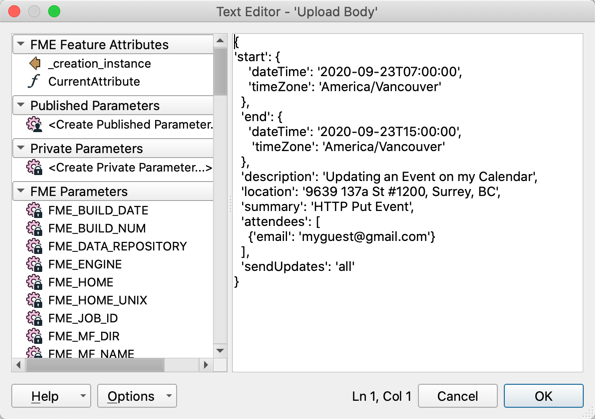Collapse the Published Parameters section
595x419 pixels.
pos(21,105)
